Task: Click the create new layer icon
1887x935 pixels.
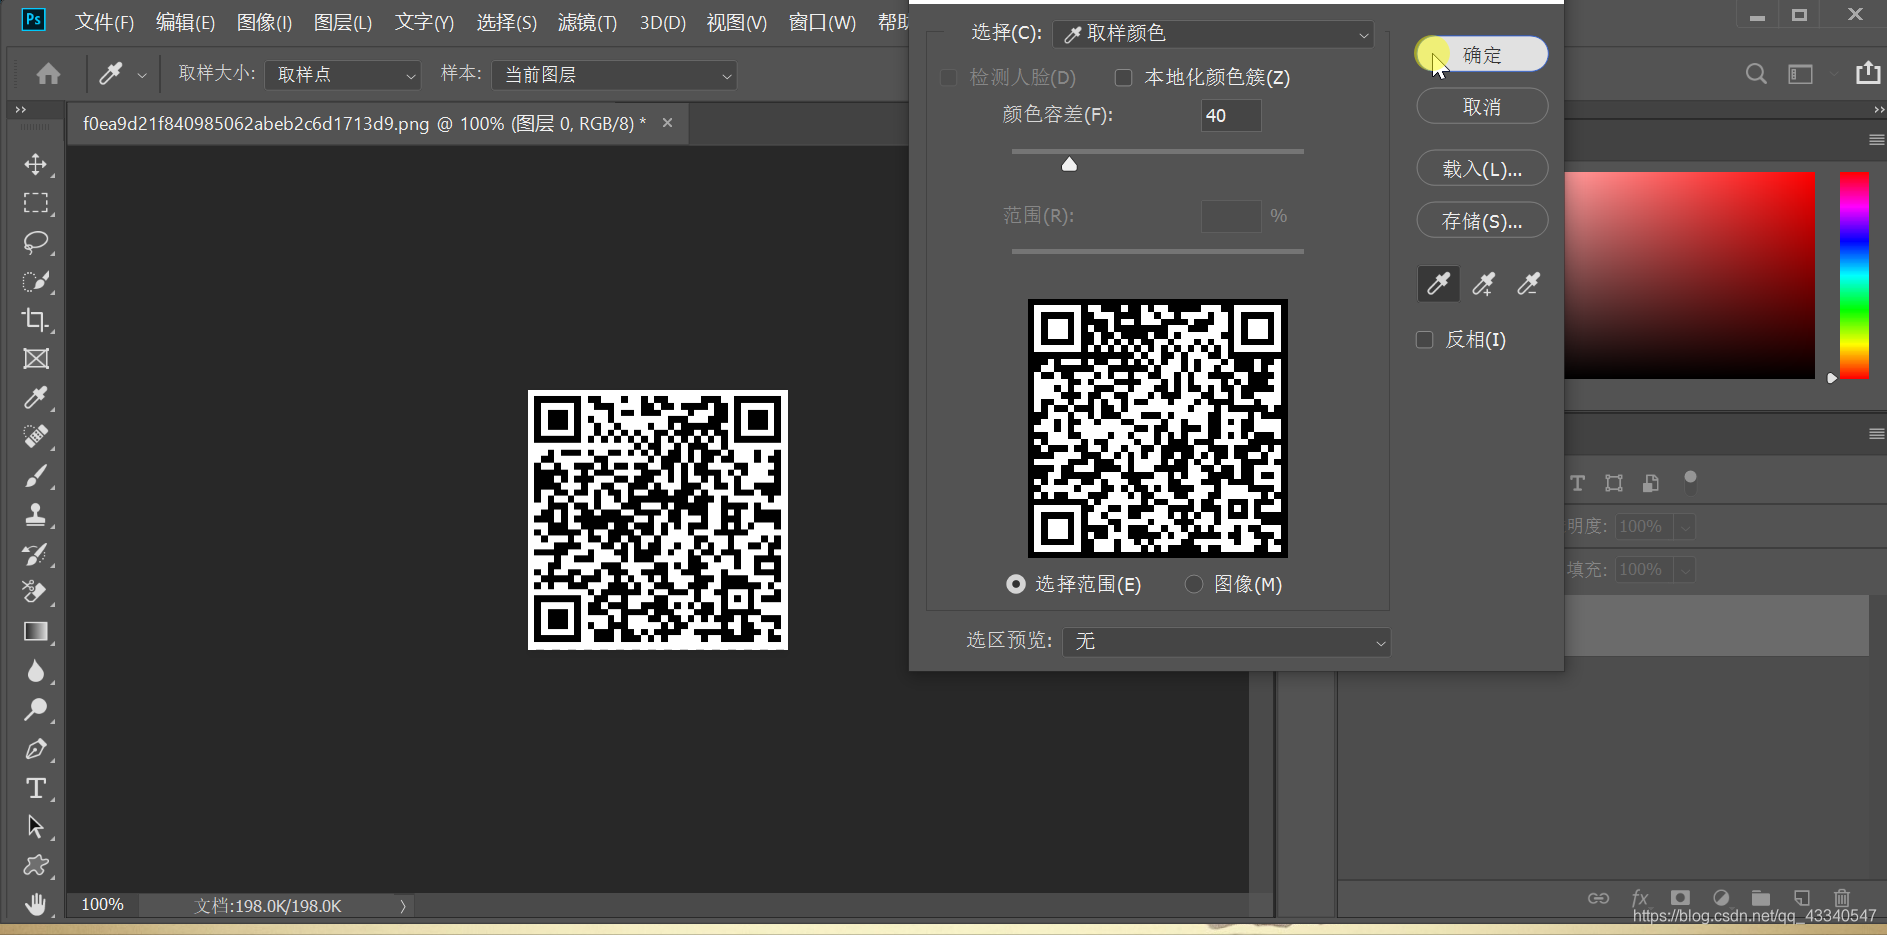Action: pos(1801,898)
